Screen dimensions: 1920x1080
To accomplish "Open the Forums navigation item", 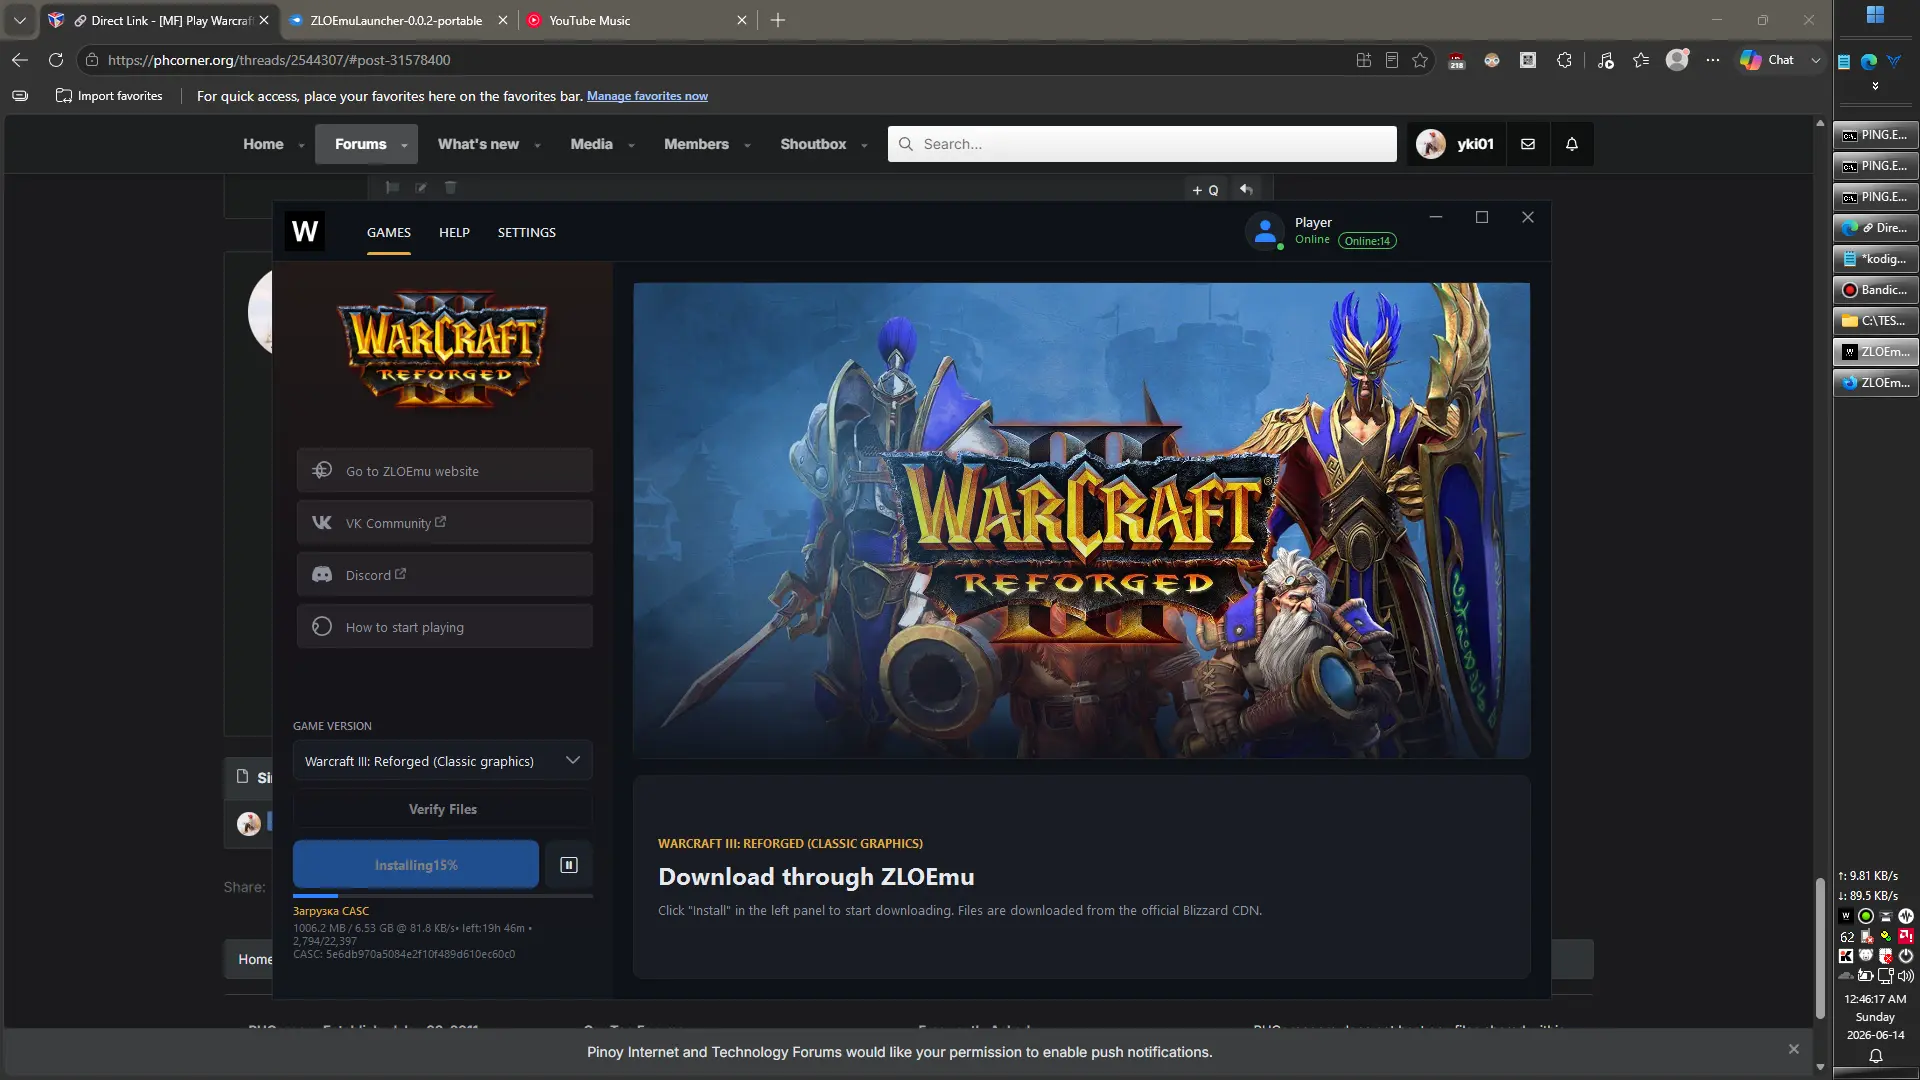I will pyautogui.click(x=360, y=144).
